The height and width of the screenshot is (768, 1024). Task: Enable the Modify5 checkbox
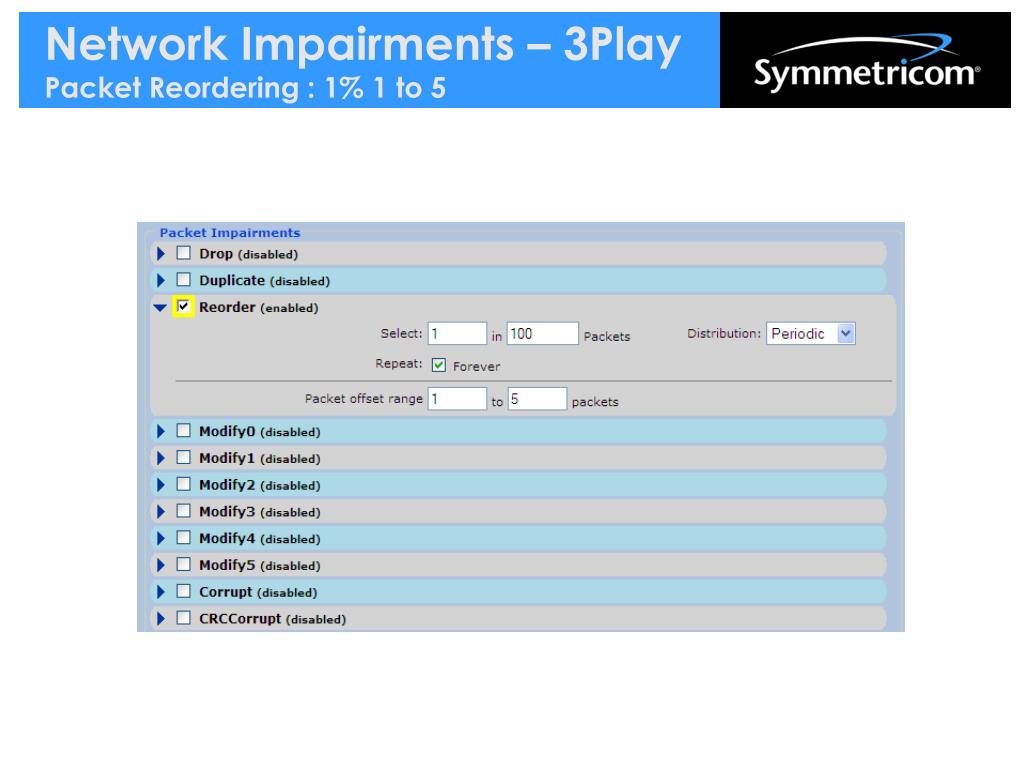[x=184, y=564]
